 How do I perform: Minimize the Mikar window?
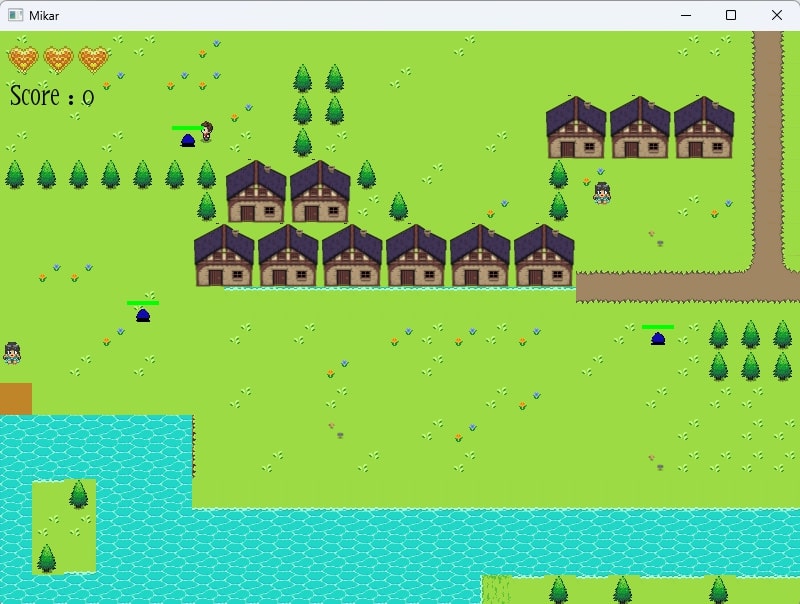[686, 15]
